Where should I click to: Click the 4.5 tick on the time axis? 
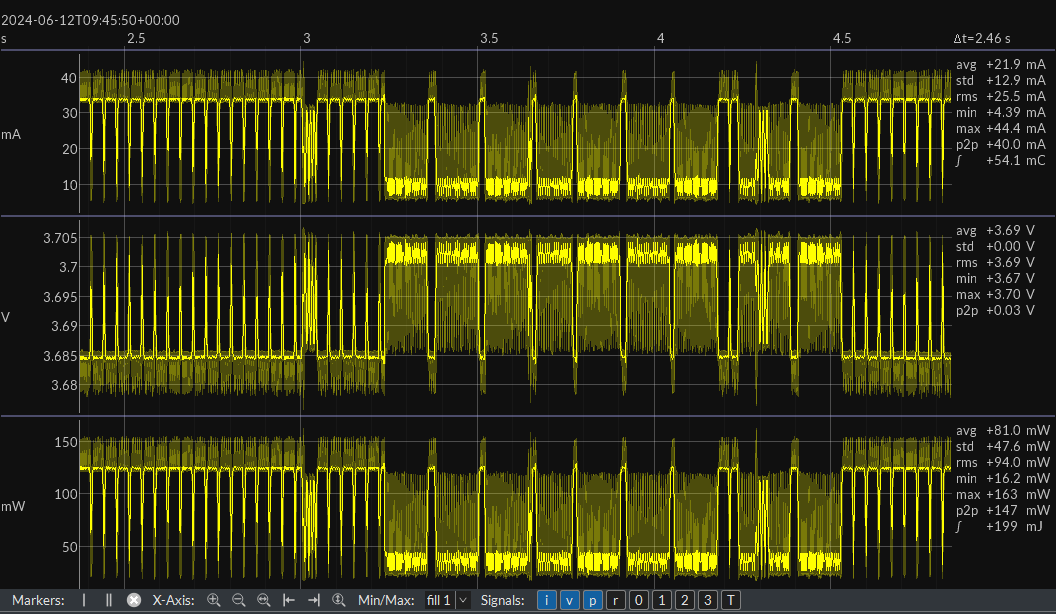click(842, 38)
